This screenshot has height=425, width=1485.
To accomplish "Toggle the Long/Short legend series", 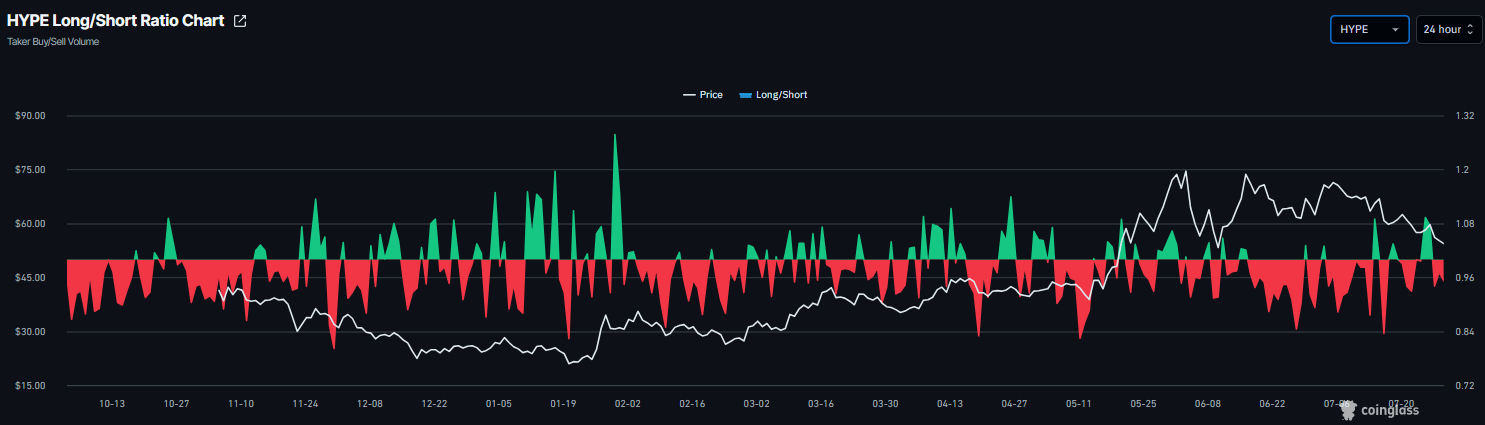I will click(772, 95).
